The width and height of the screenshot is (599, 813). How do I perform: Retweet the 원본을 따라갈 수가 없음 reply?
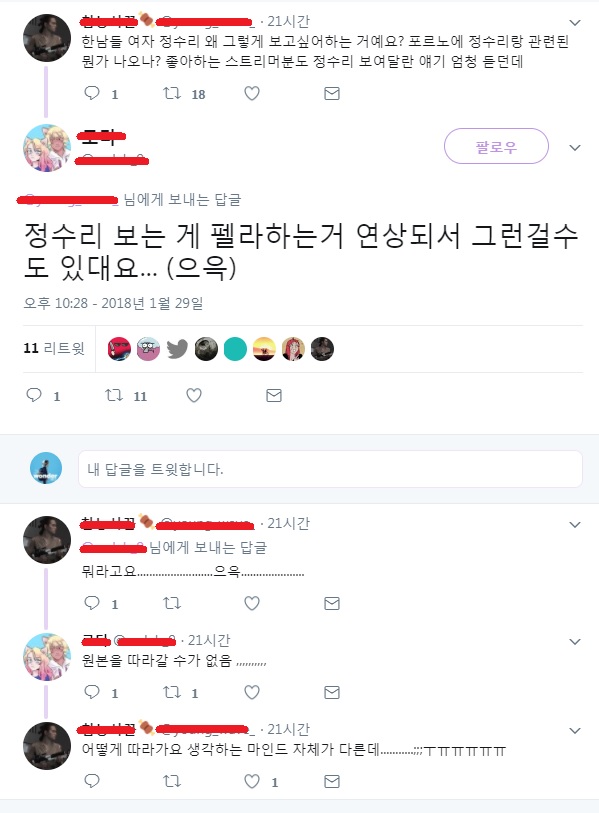point(172,692)
